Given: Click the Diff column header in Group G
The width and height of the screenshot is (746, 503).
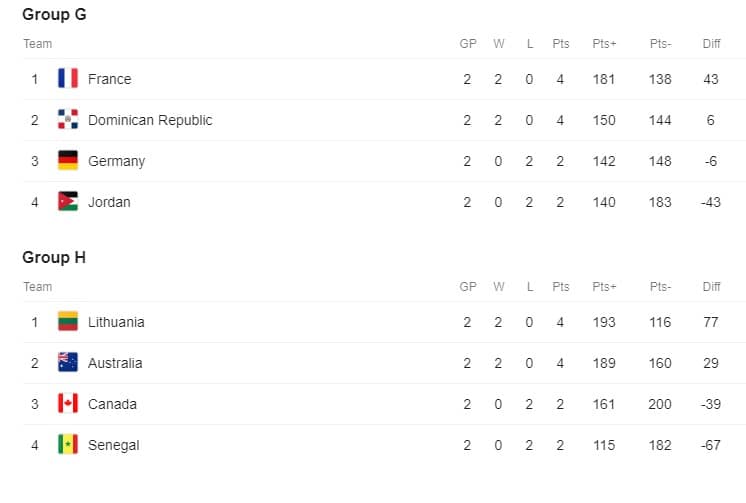Looking at the screenshot, I should click(711, 44).
